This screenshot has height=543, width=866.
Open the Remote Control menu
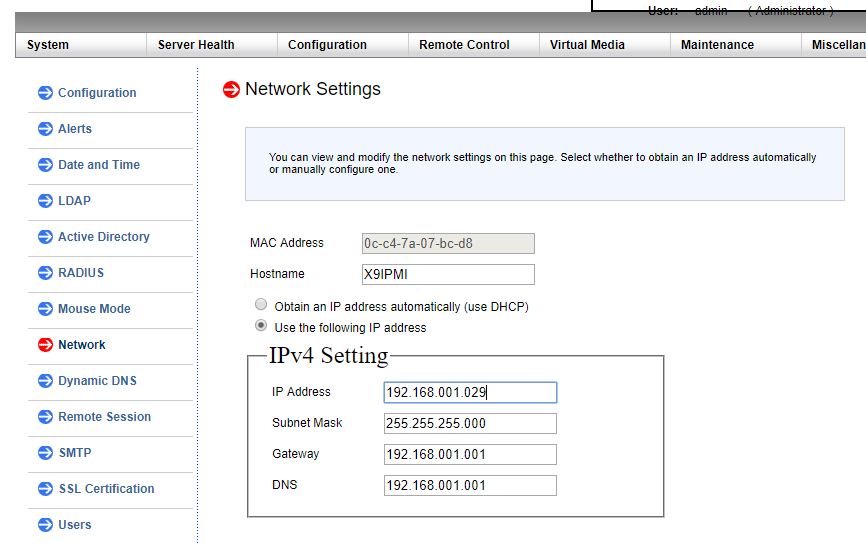pyautogui.click(x=464, y=45)
